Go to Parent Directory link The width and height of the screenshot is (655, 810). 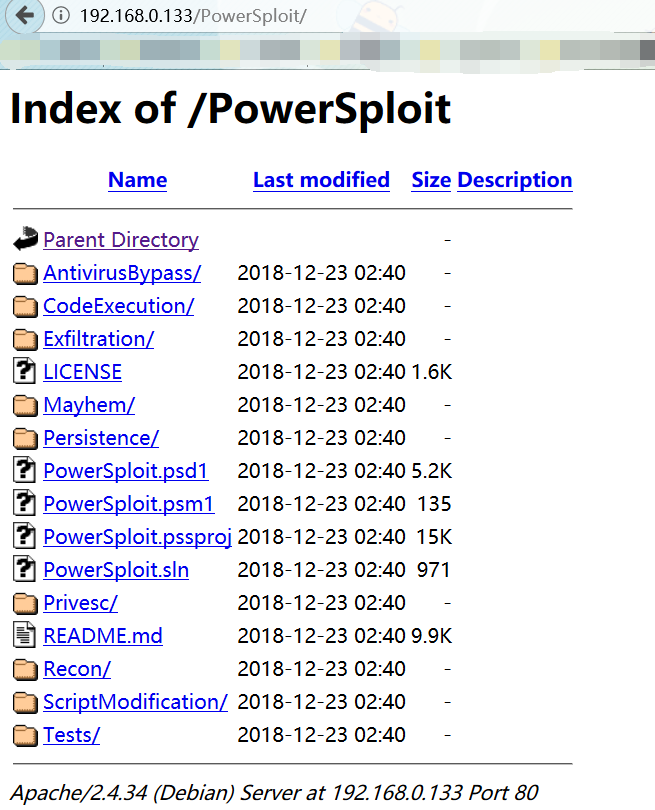(121, 240)
